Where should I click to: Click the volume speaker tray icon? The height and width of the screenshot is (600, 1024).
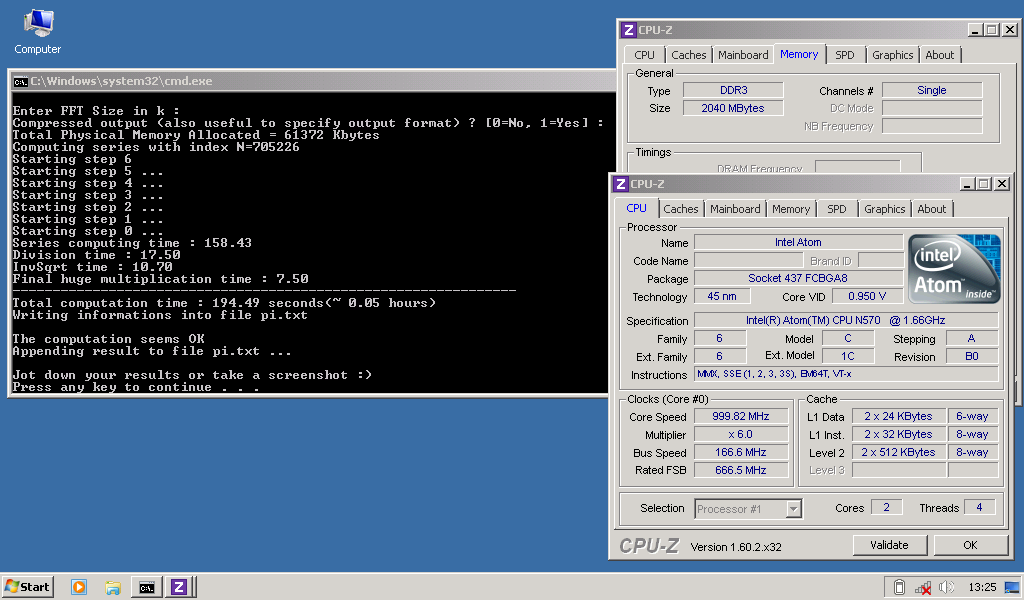pos(946,587)
